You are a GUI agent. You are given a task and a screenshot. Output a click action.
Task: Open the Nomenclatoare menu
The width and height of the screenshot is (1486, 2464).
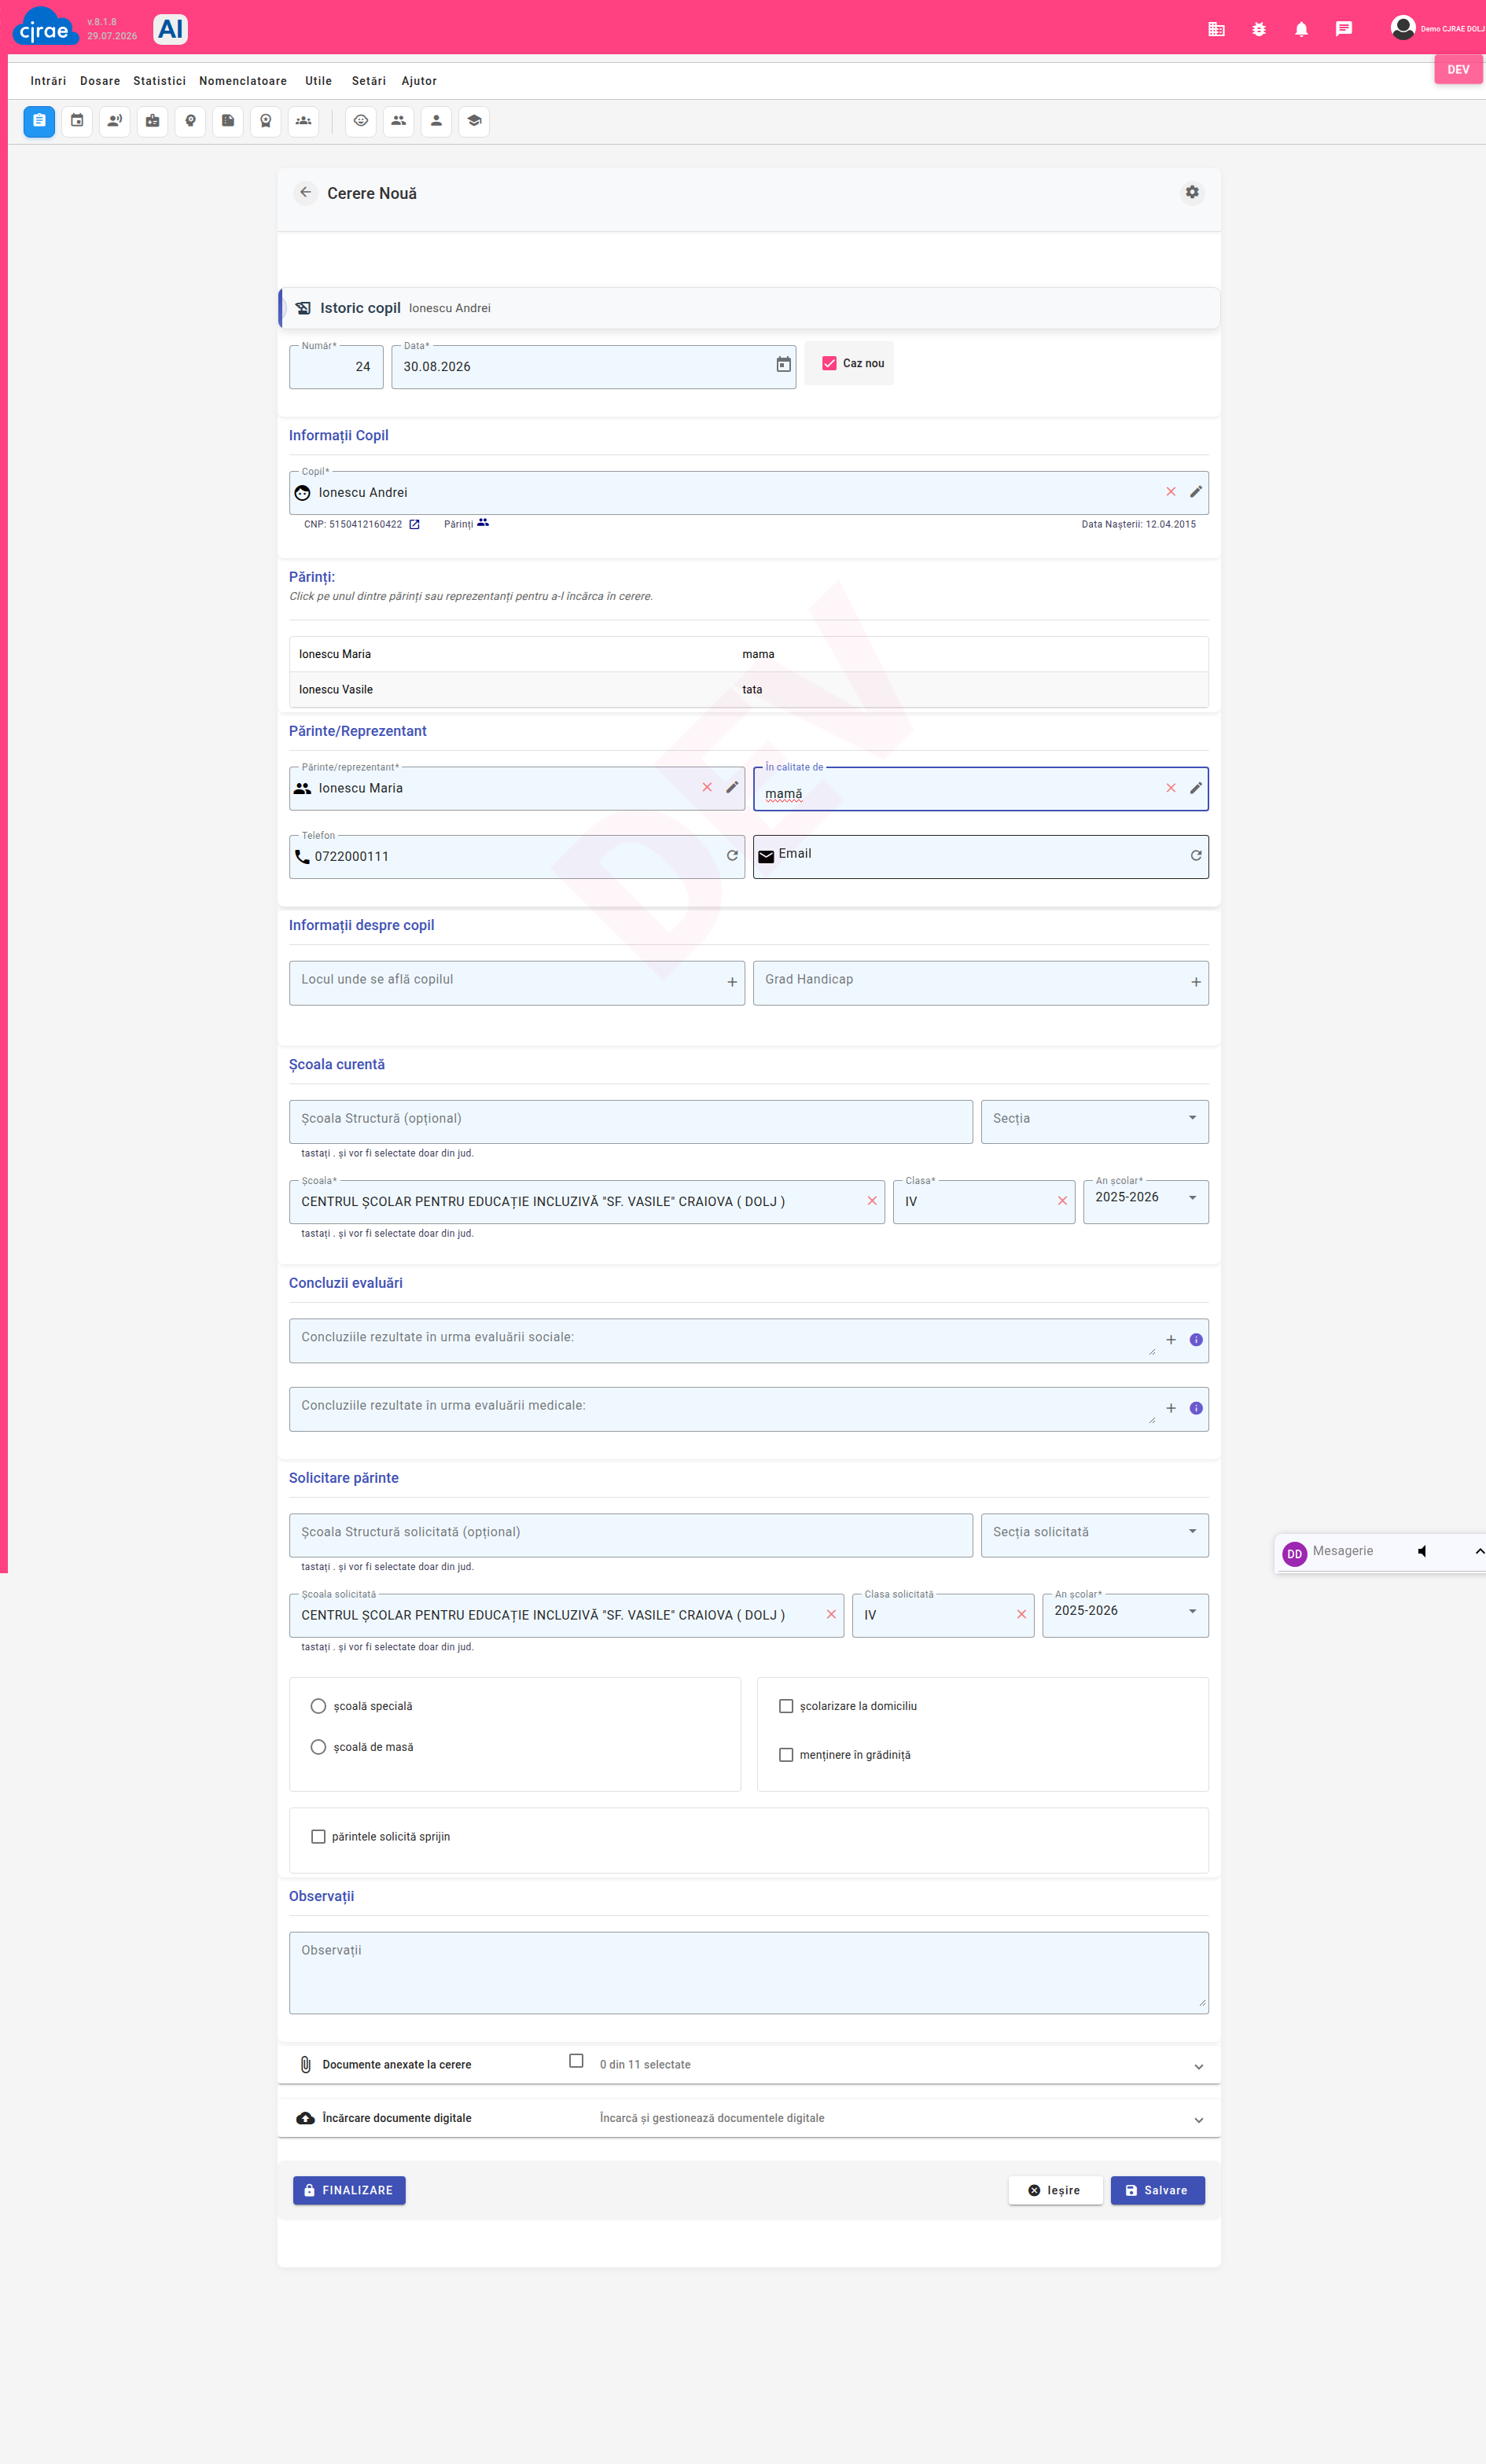243,81
